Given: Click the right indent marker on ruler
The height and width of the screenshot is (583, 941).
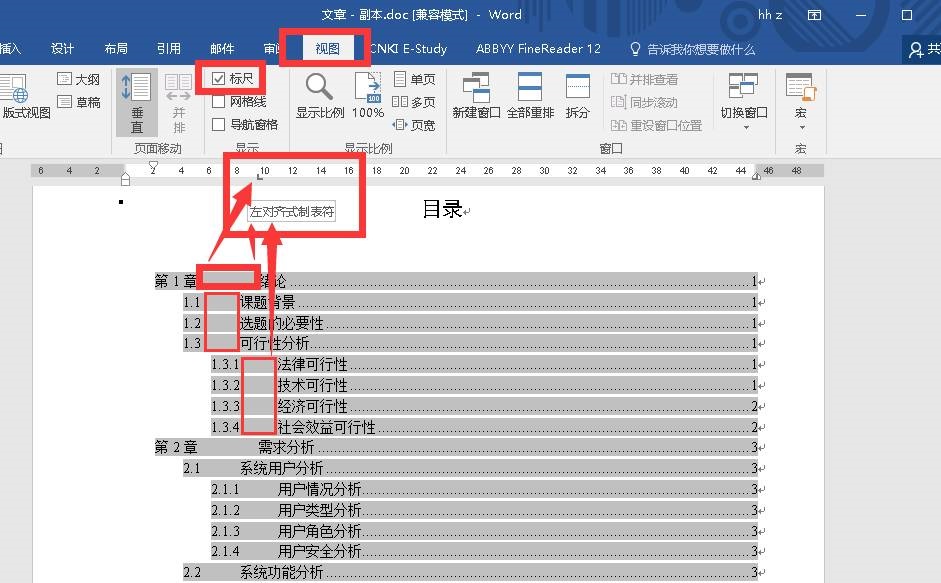Looking at the screenshot, I should (x=756, y=175).
